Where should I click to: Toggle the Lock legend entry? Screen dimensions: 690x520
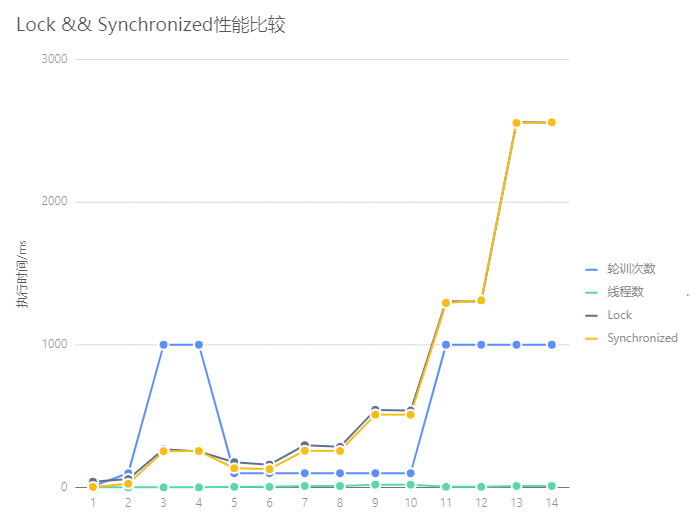609,315
